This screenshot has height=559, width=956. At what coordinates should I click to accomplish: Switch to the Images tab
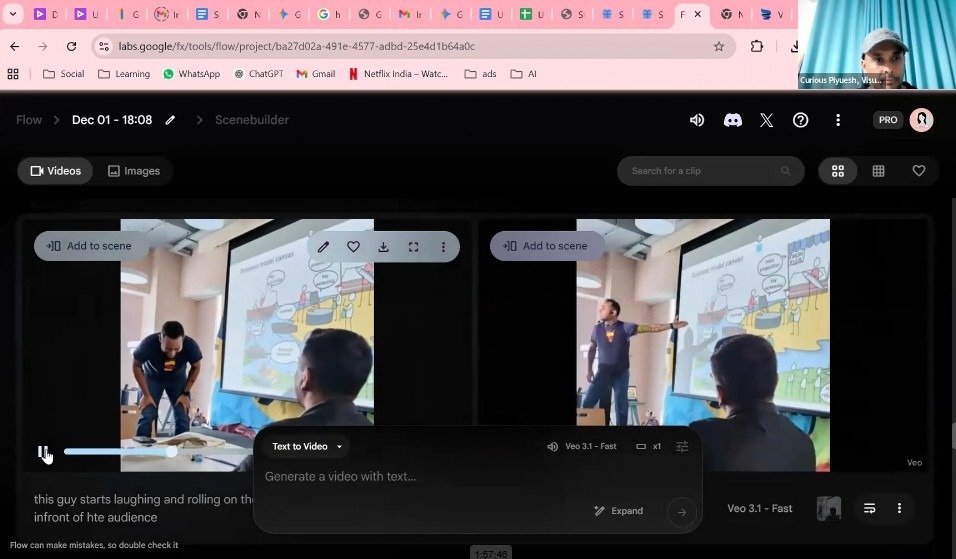(x=134, y=171)
